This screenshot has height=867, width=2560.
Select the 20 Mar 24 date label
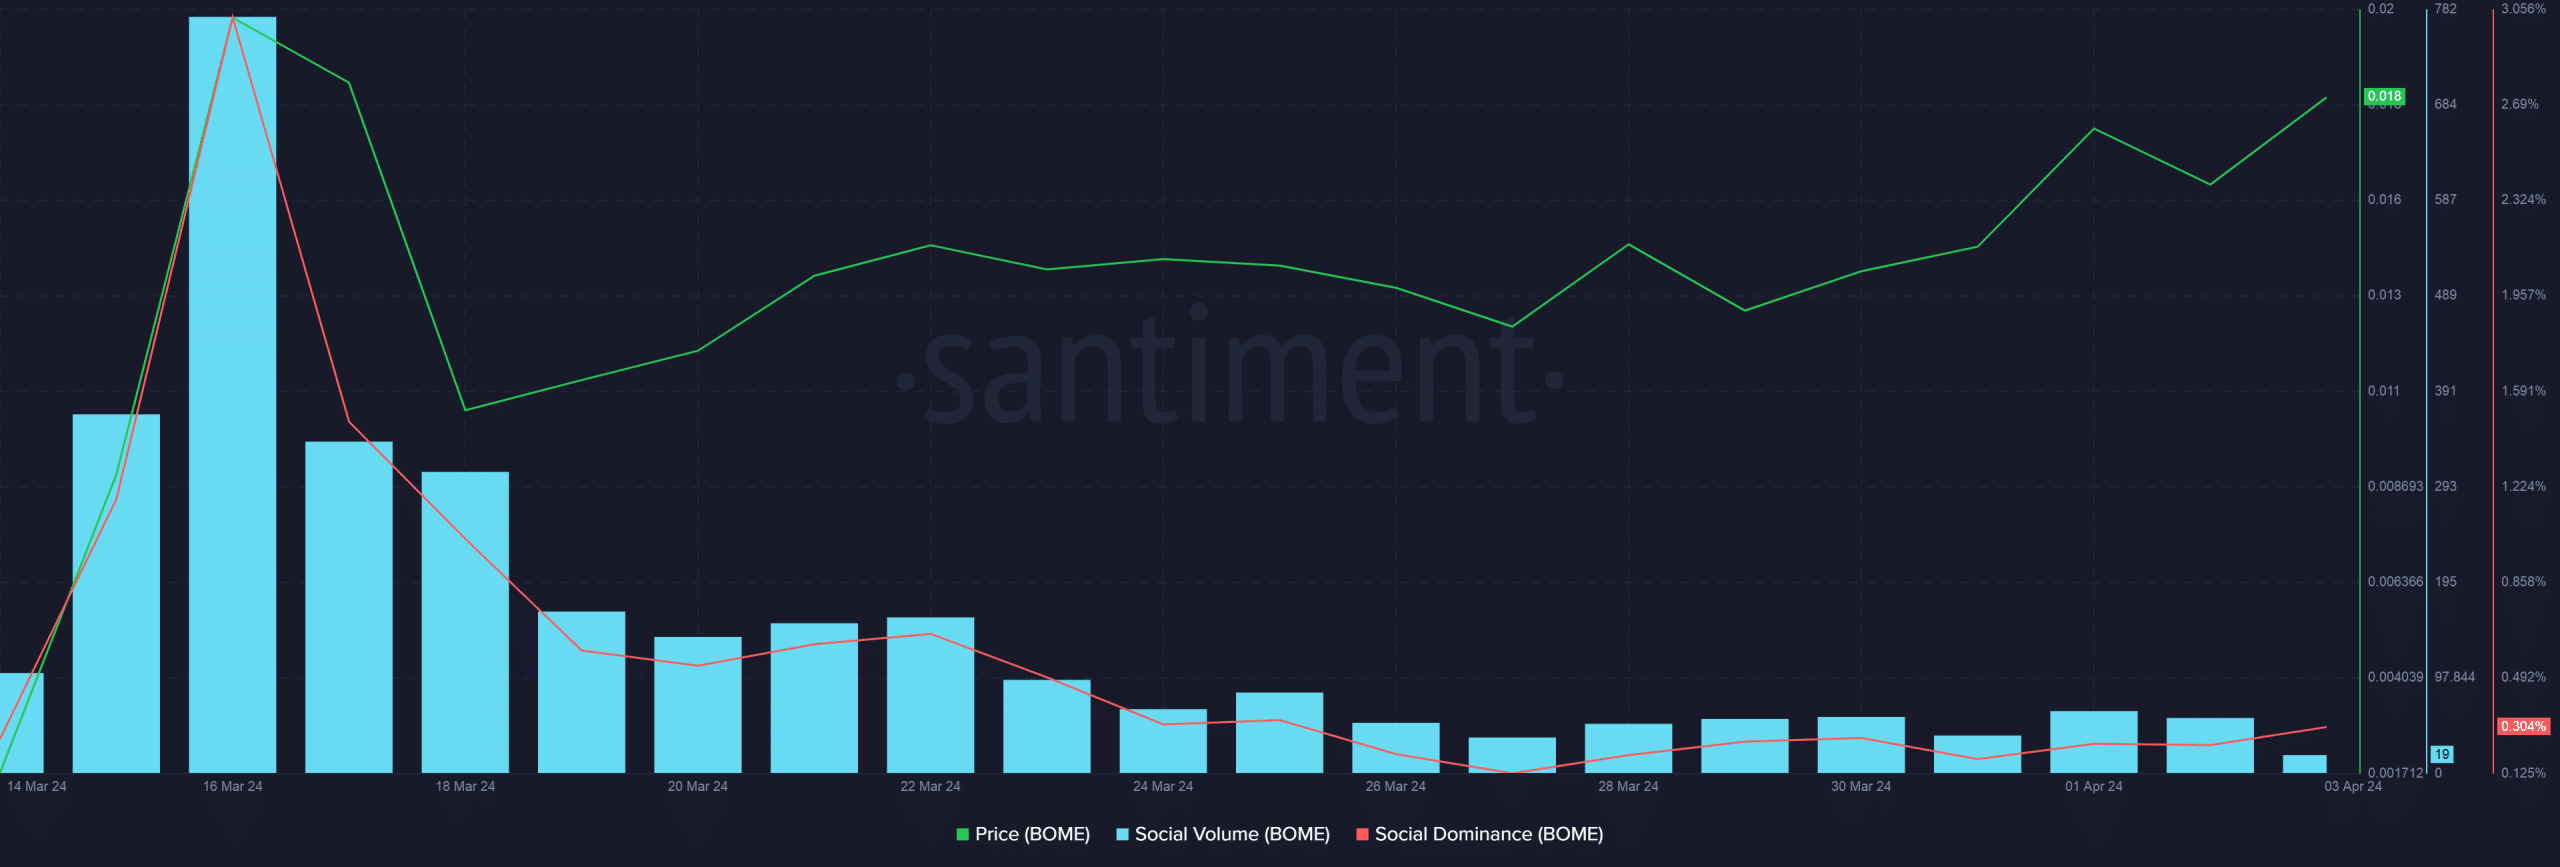[x=698, y=786]
